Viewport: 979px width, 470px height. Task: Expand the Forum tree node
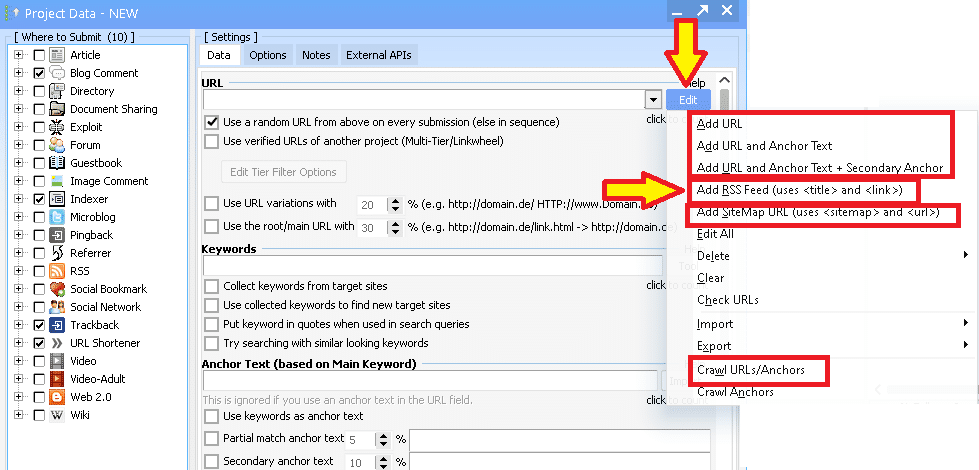(18, 145)
